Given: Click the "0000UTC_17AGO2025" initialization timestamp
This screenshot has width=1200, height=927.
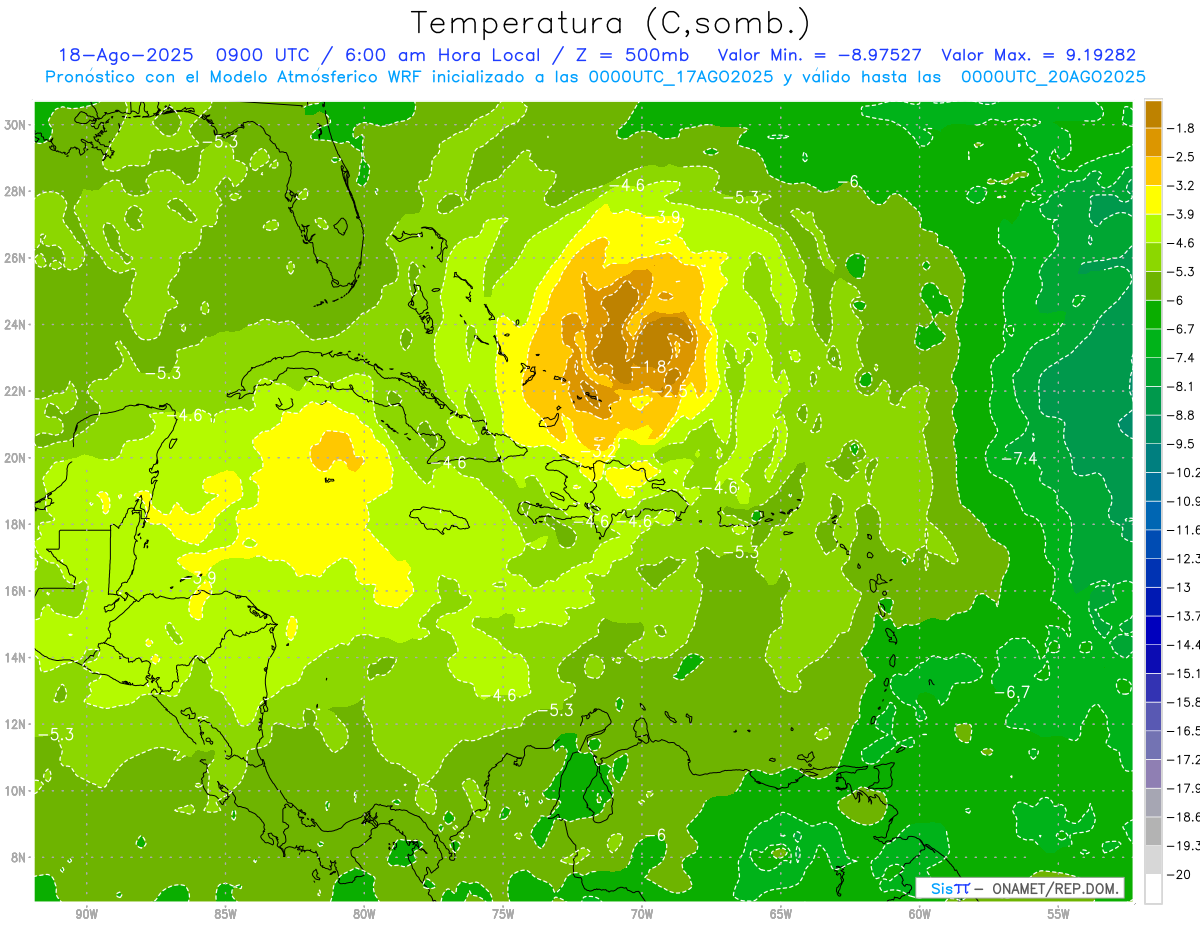Looking at the screenshot, I should coord(681,77).
